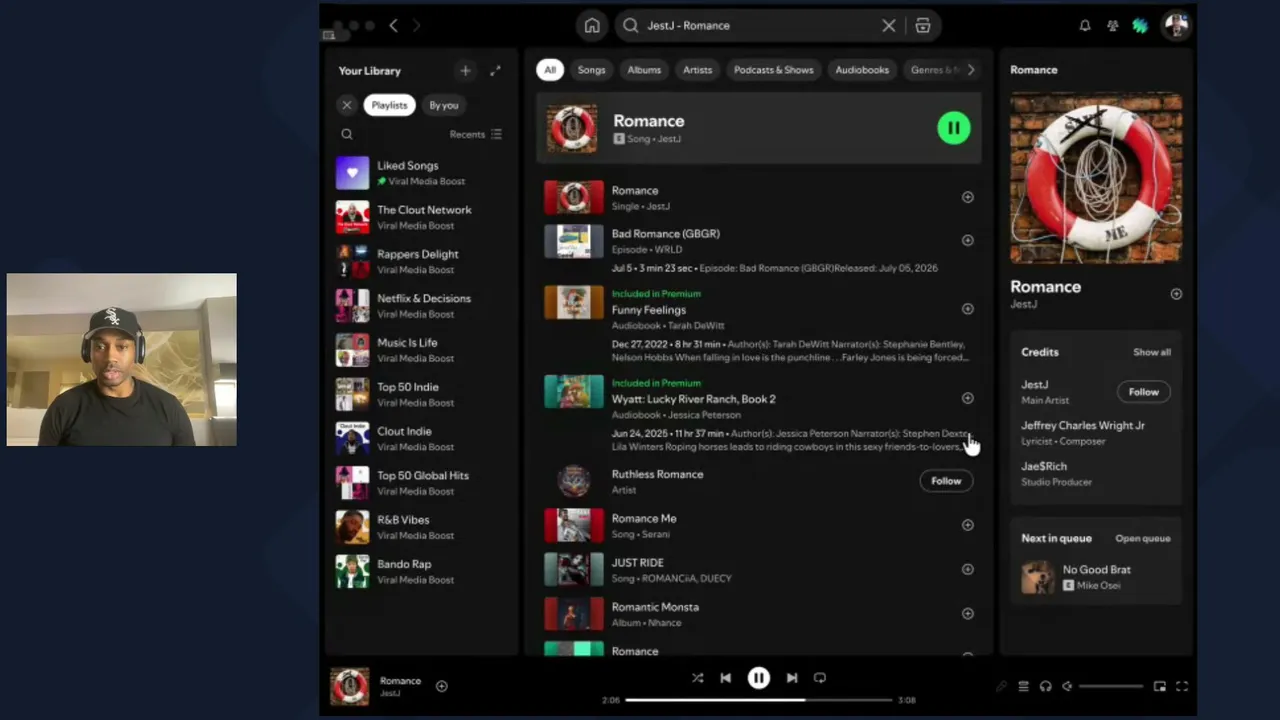Select the All search filter tab
The width and height of the screenshot is (1280, 720).
coord(550,70)
